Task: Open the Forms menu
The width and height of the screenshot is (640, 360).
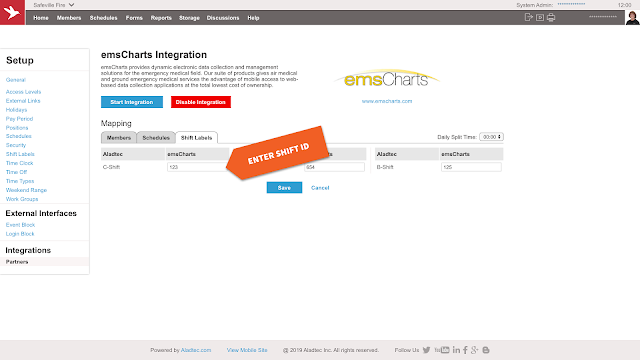Action: click(134, 18)
